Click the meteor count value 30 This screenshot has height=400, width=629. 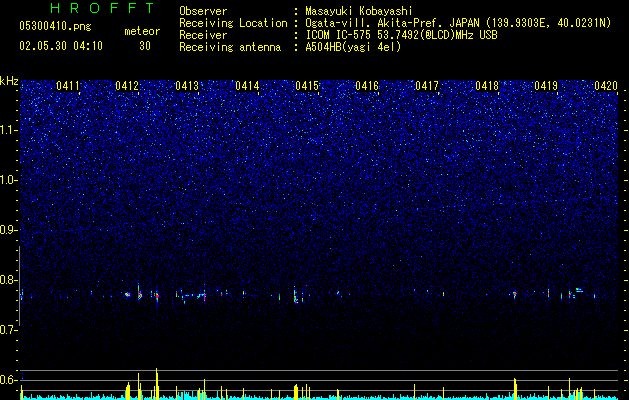(x=145, y=46)
